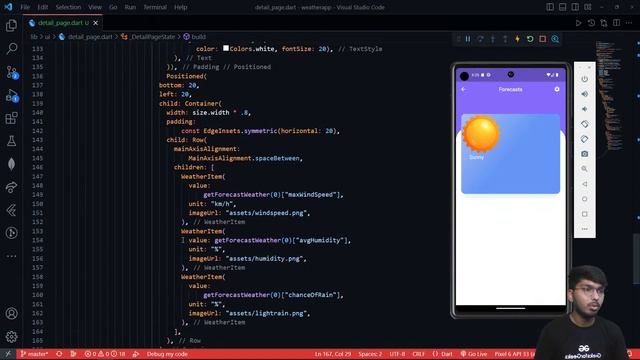The width and height of the screenshot is (640, 360).
Task: Increase emulator volume
Action: coord(584,94)
